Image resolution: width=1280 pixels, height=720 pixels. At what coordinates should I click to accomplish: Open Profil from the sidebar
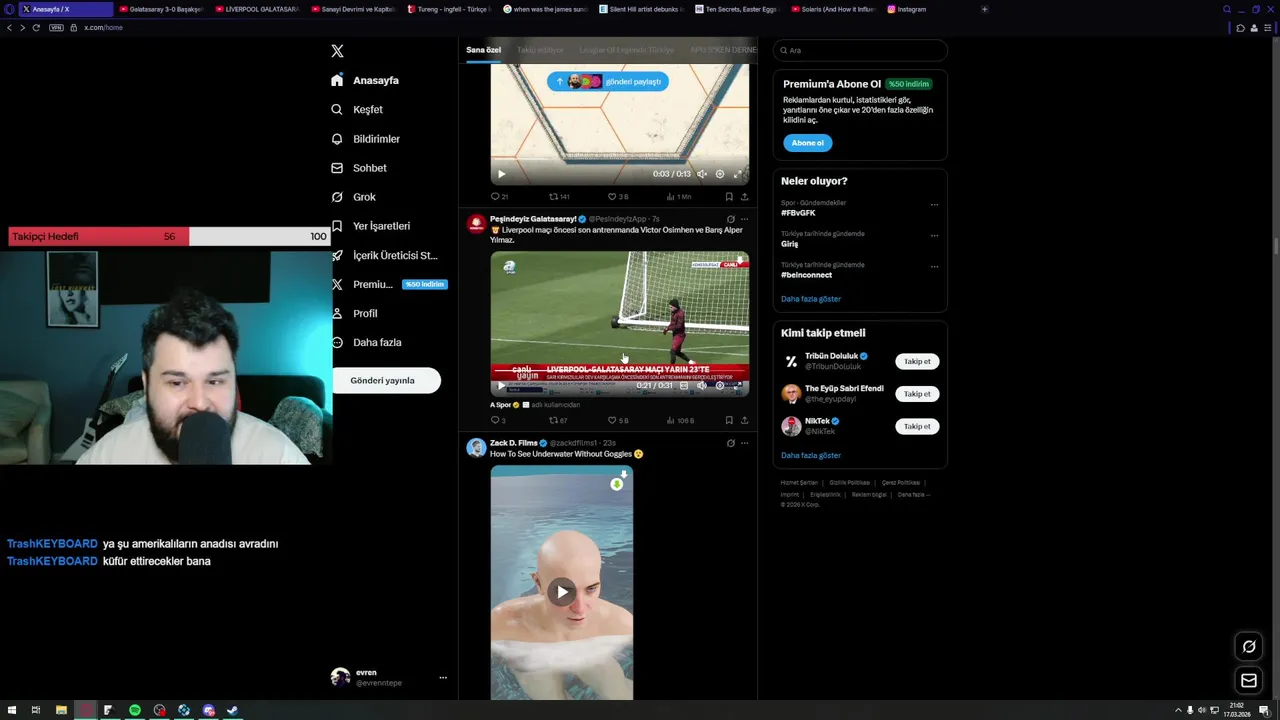click(354, 313)
